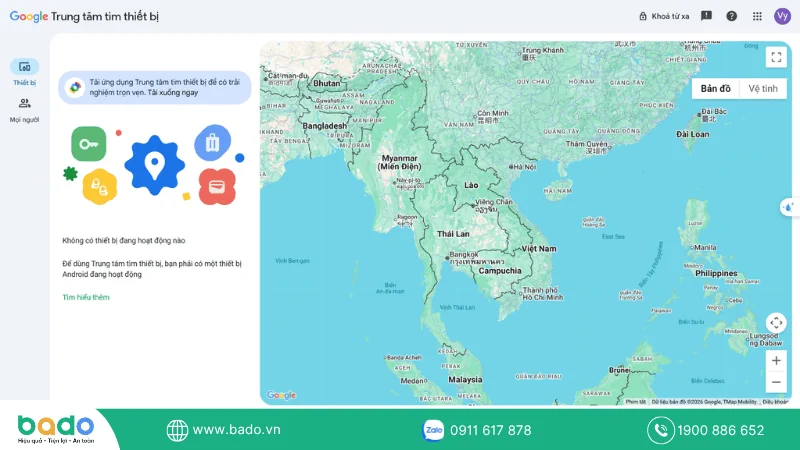This screenshot has height=450, width=800.
Task: Switch map to Vệ tinh satellite view
Action: [x=763, y=89]
